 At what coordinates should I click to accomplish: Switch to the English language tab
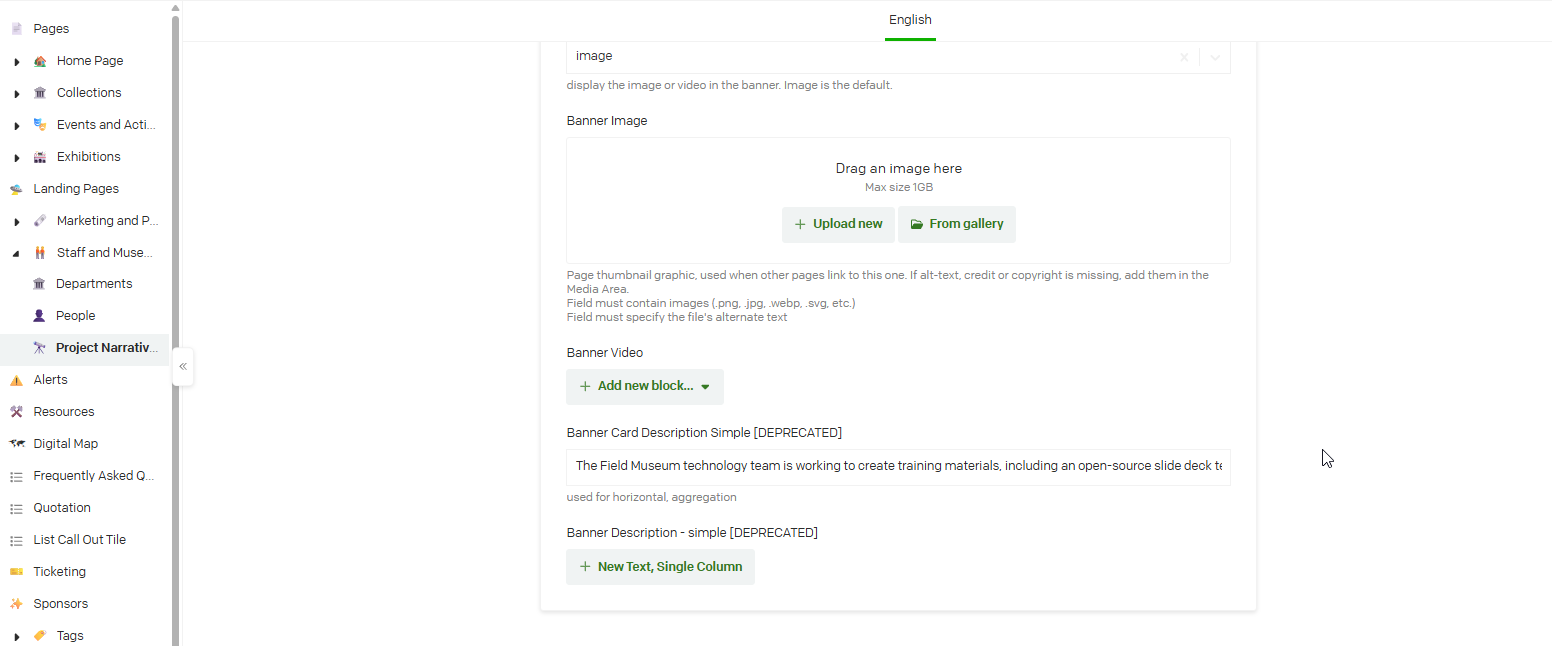[x=910, y=20]
